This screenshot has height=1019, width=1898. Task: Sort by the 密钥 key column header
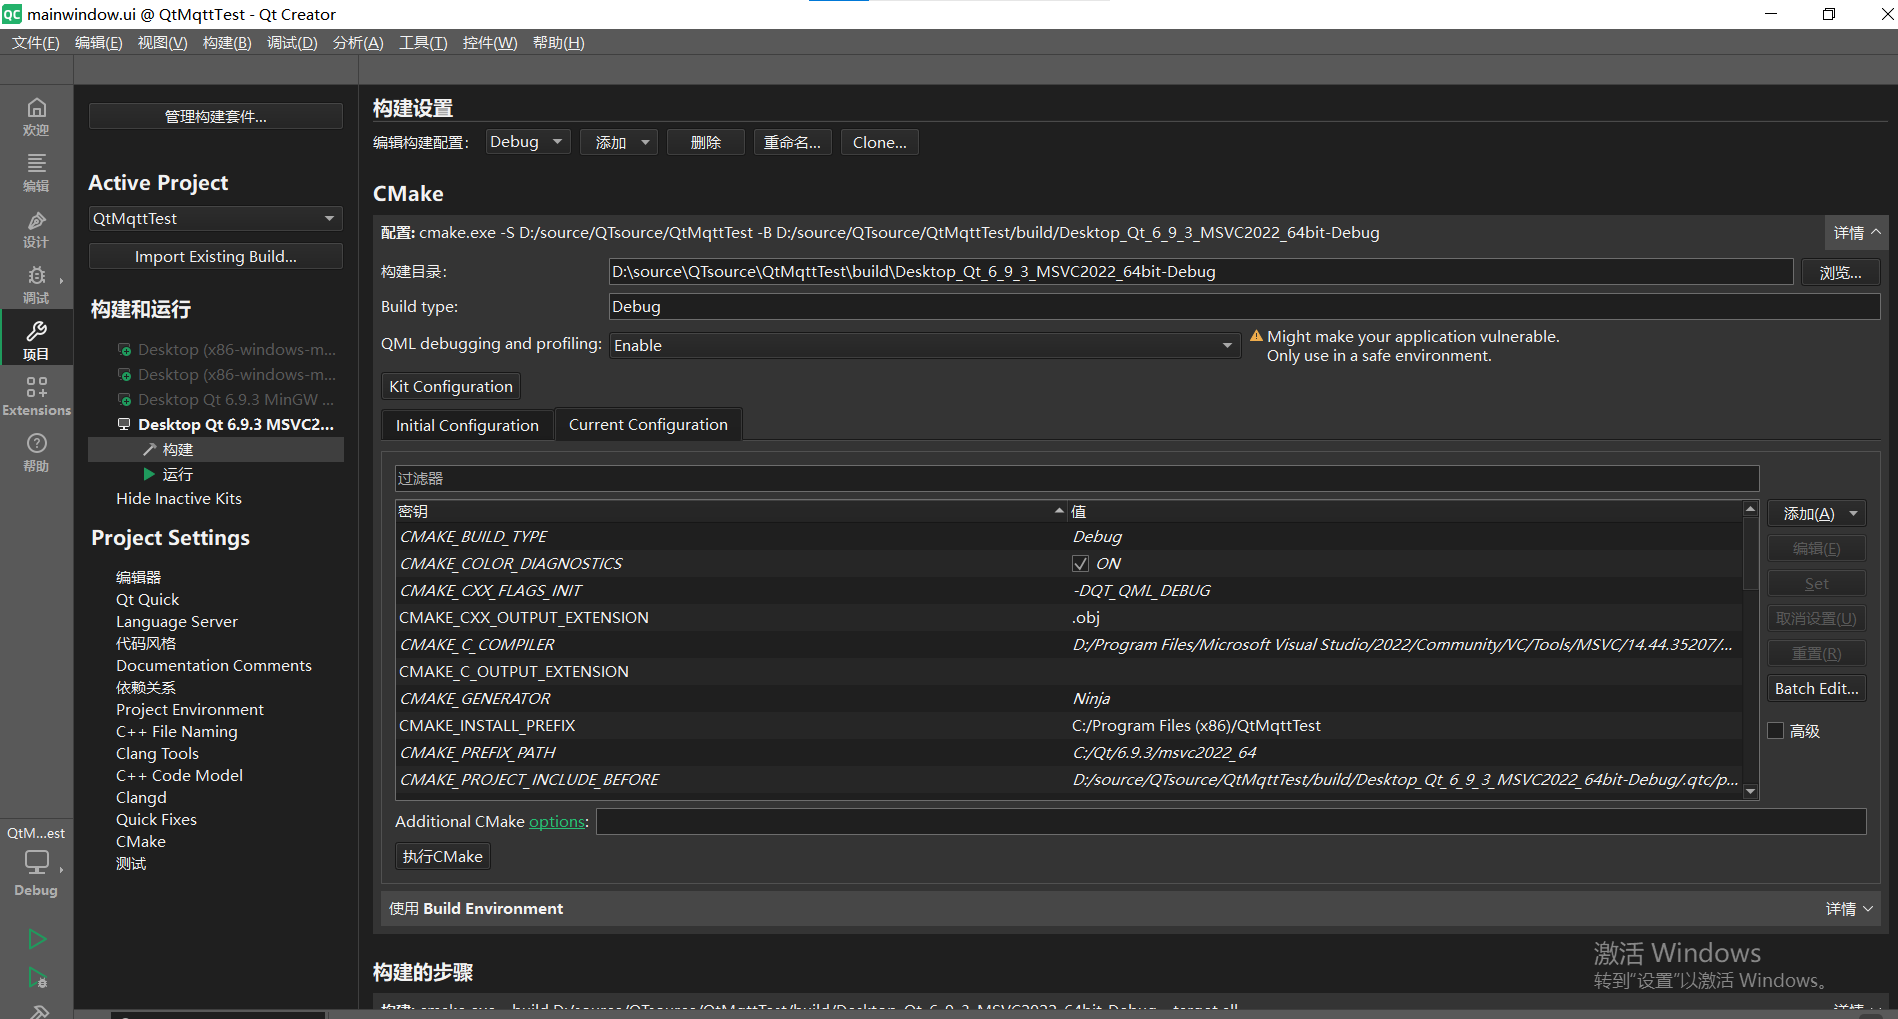point(731,511)
